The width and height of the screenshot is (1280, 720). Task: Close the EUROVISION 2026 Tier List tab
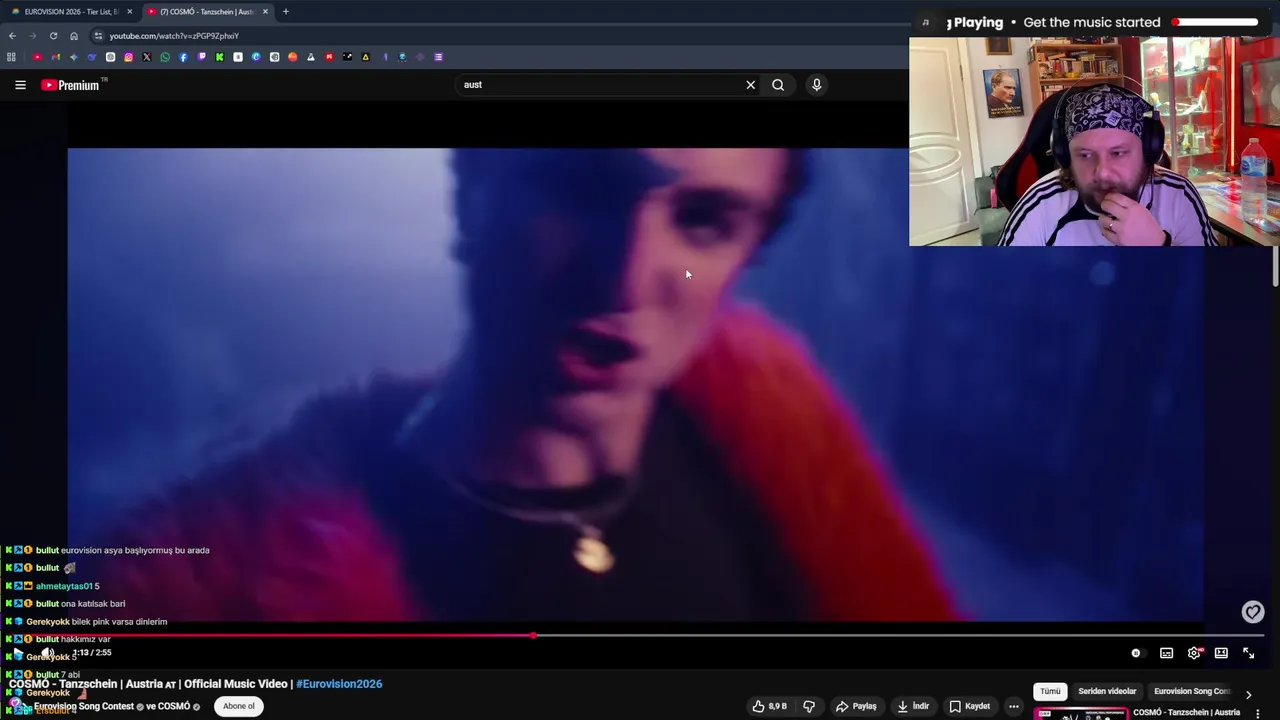tap(129, 12)
